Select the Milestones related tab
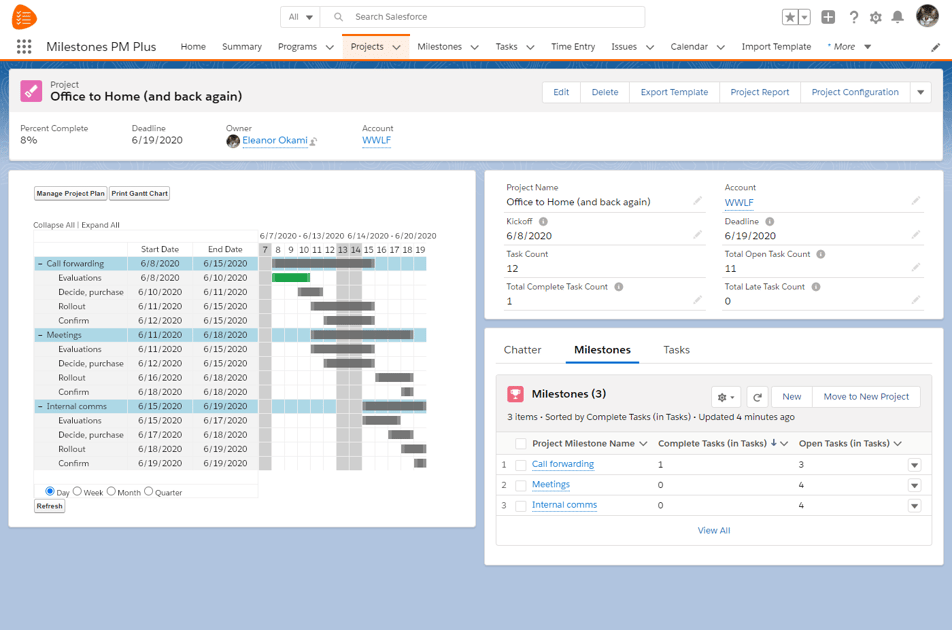 [602, 350]
